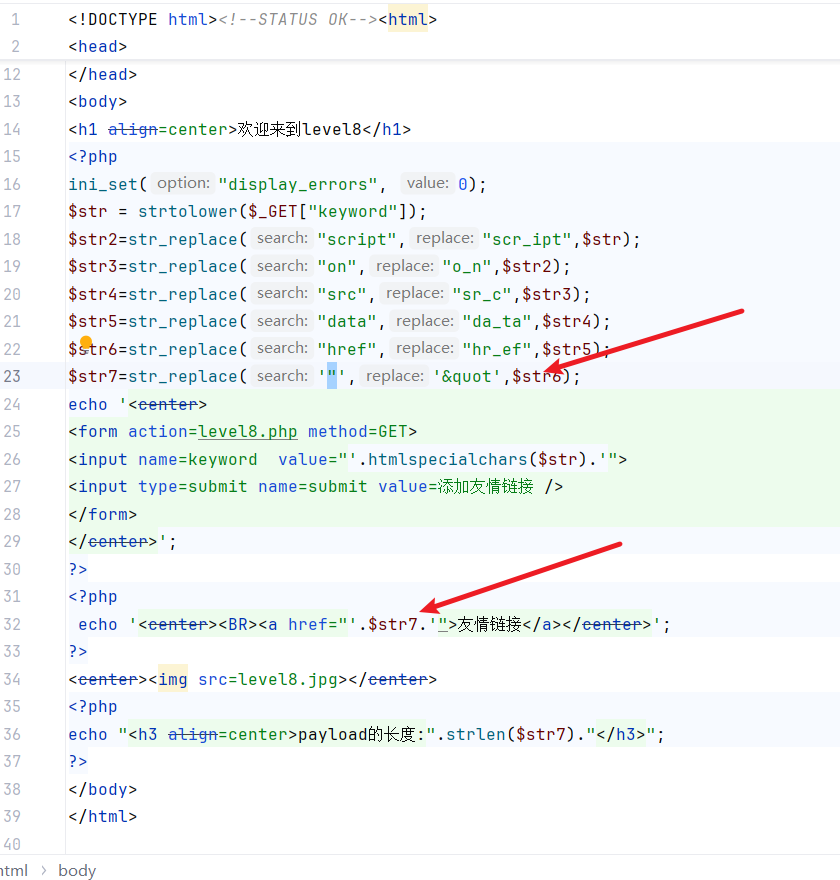
Task: Click line number 23 in the gutter
Action: point(12,376)
